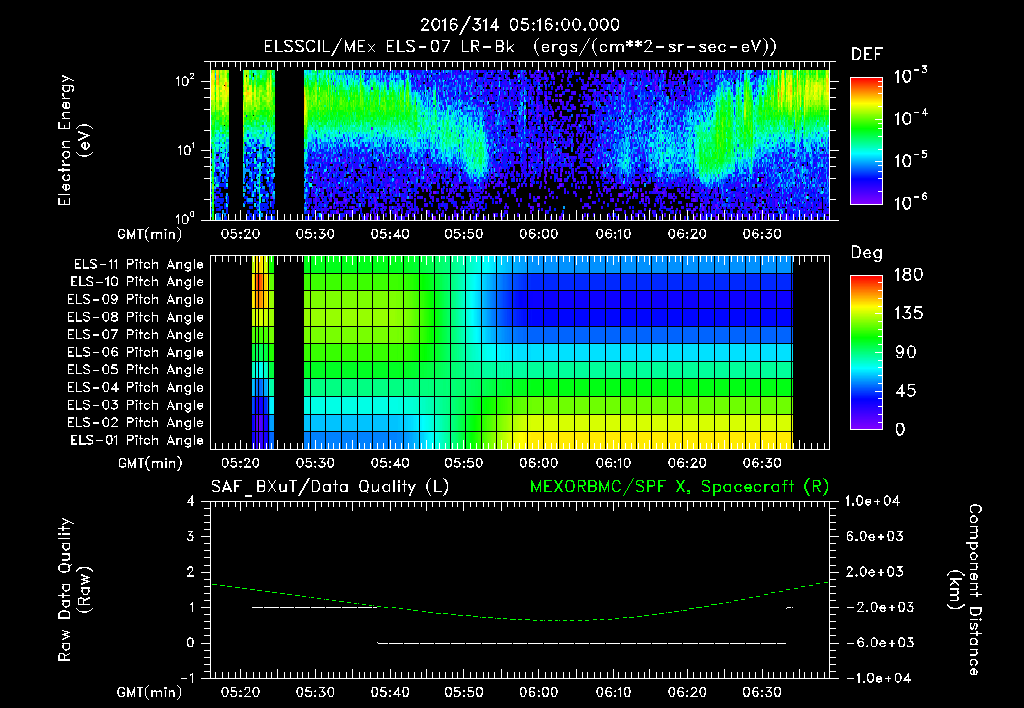Screen dimensions: 1024x708
Task: Select the ELS-10 Pitch Angle row label
Action: pyautogui.click(x=137, y=282)
